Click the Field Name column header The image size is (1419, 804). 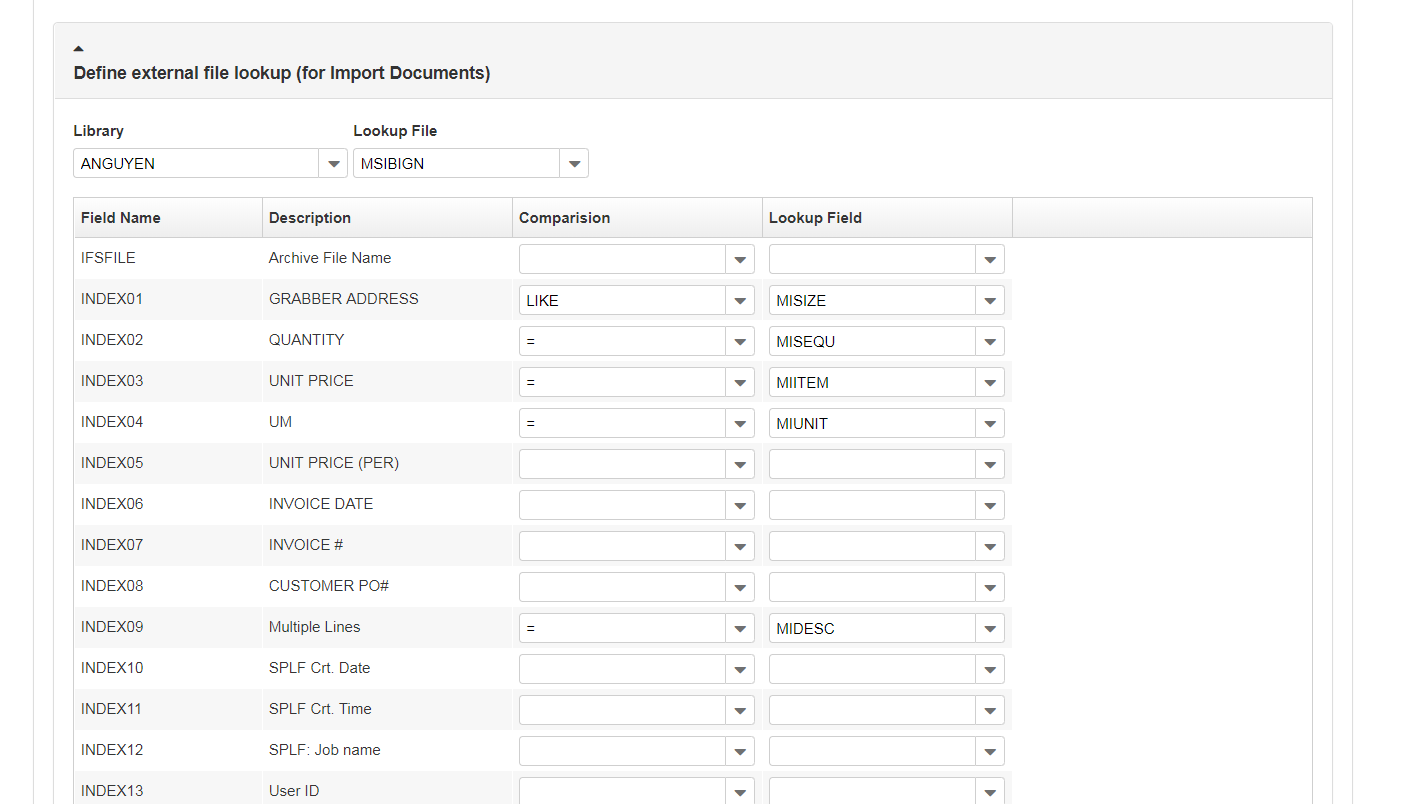click(x=121, y=218)
